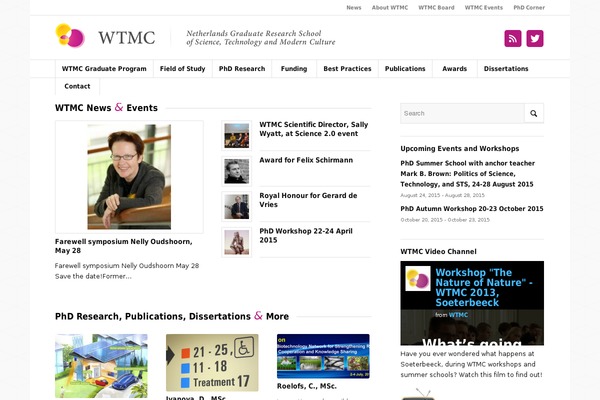This screenshot has width=600, height=400.
Task: Click Netherlands Graduate Research School tagline
Action: click(x=261, y=38)
